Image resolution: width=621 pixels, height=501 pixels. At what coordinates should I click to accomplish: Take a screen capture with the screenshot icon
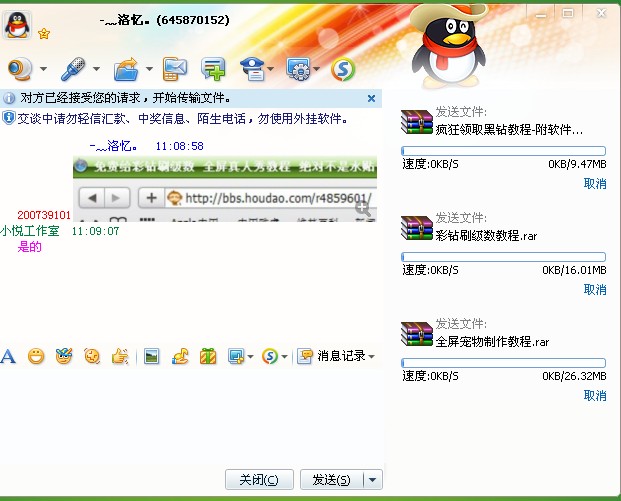pyautogui.click(x=236, y=356)
